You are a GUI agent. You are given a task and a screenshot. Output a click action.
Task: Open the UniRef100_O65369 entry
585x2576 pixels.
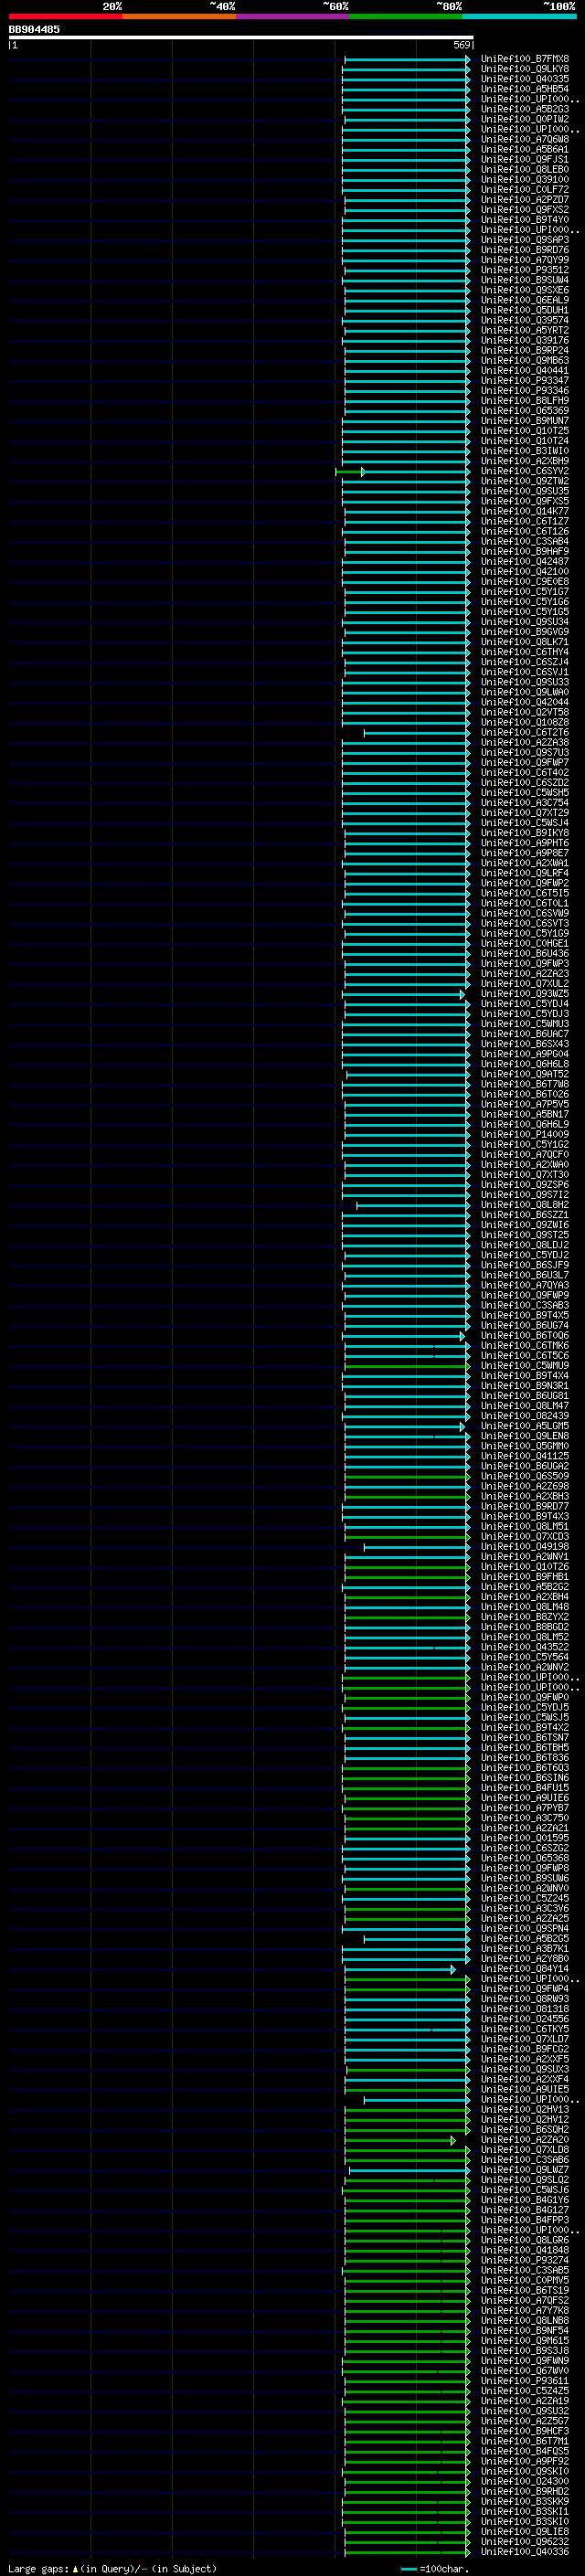[525, 410]
